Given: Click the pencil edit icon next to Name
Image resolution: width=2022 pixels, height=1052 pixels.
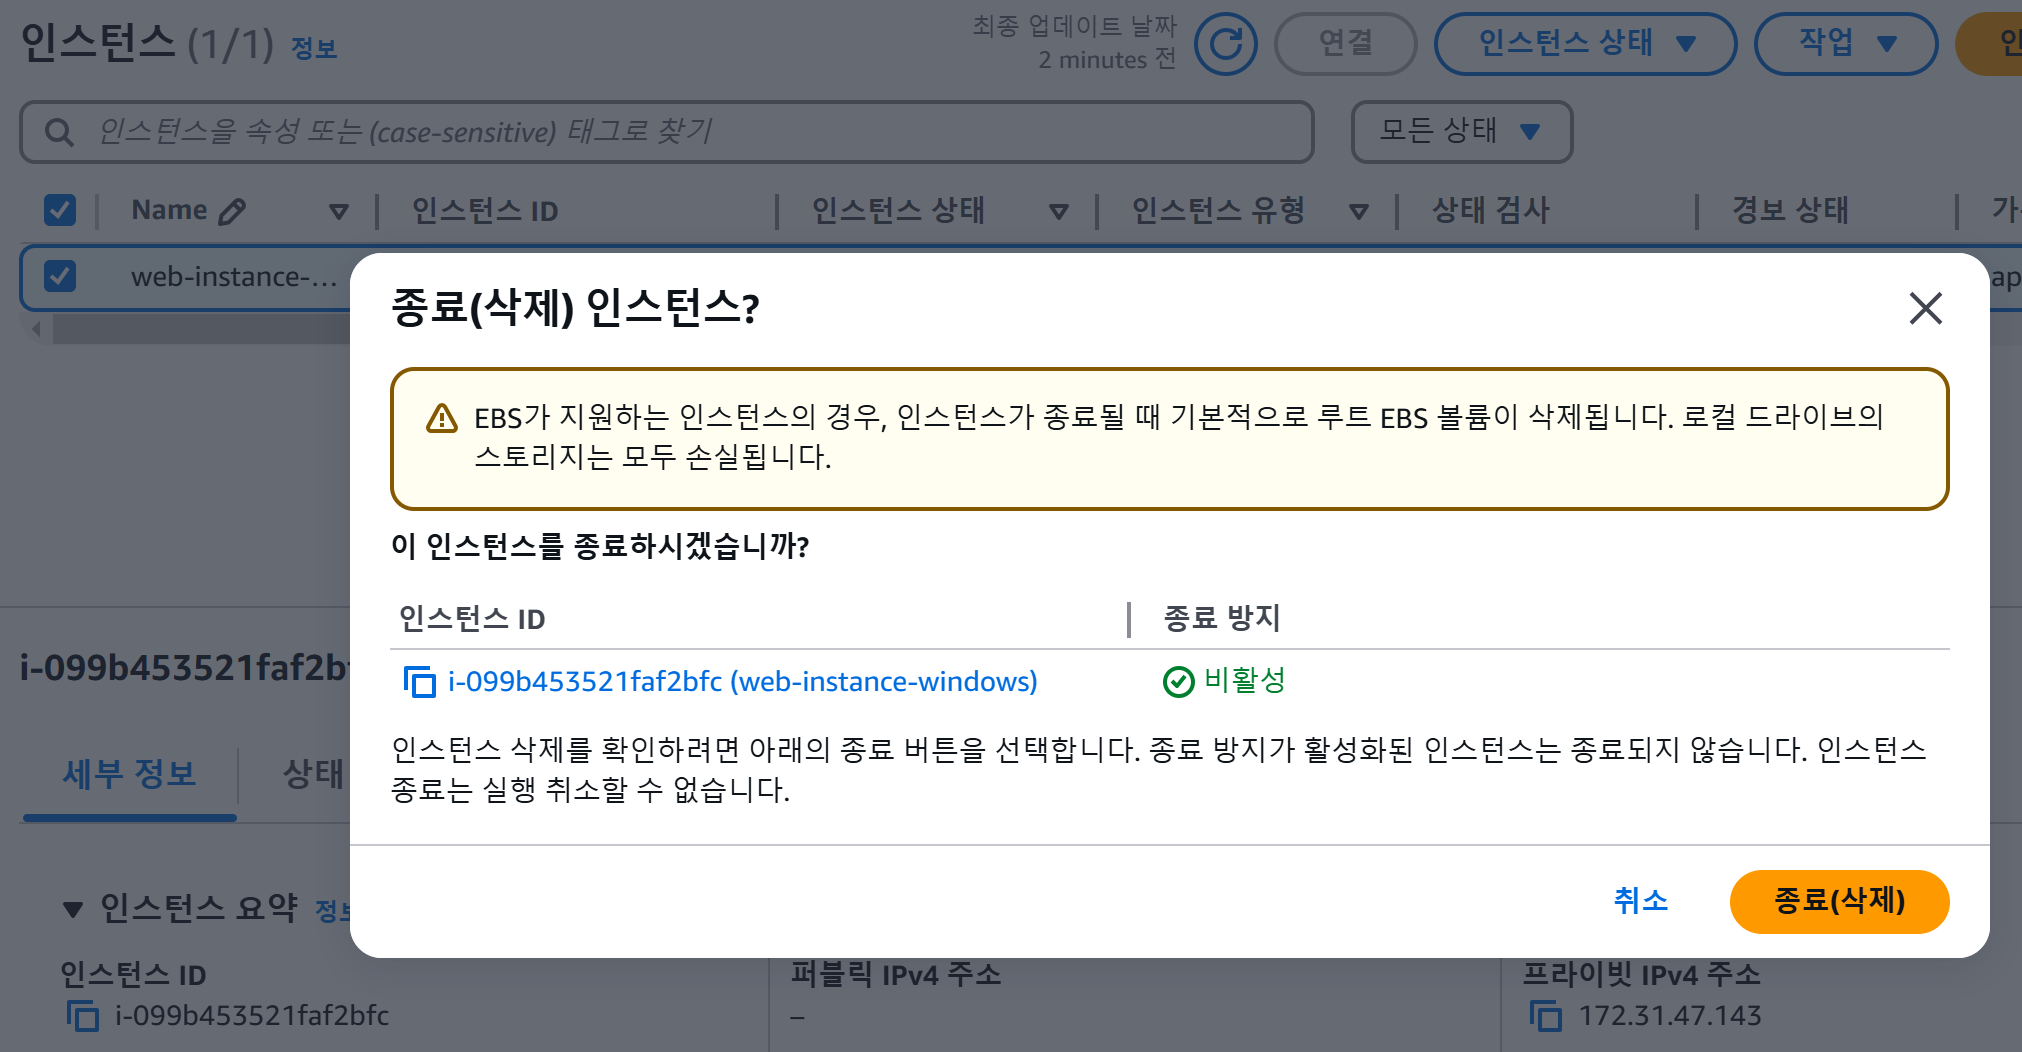Looking at the screenshot, I should [232, 211].
